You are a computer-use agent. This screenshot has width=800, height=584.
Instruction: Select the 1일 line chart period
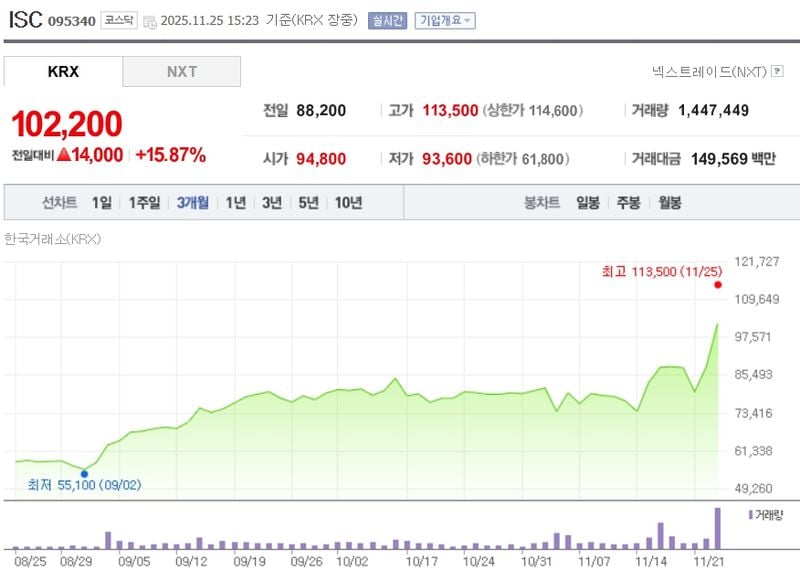tap(102, 202)
